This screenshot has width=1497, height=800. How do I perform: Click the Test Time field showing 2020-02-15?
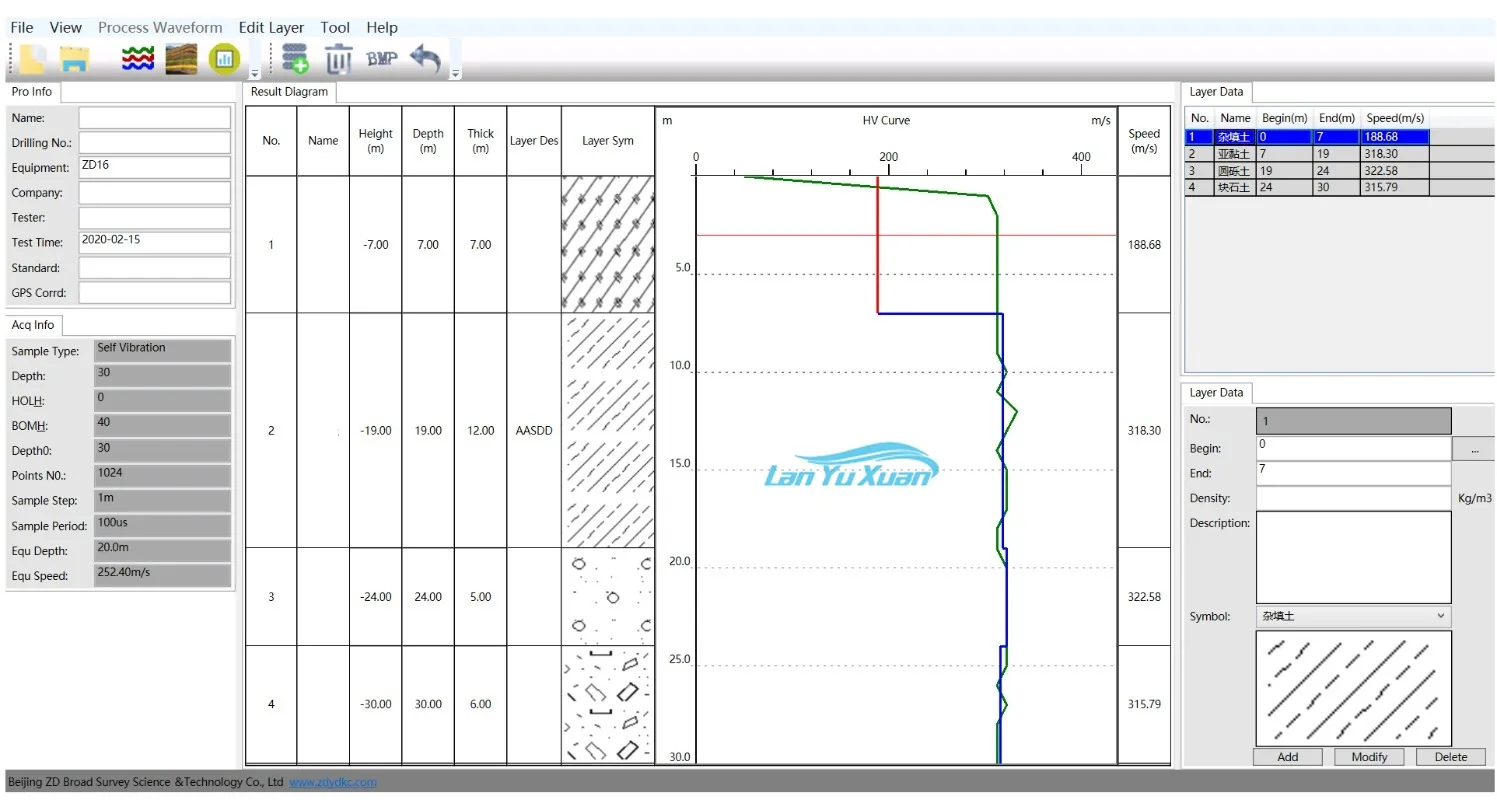click(155, 243)
